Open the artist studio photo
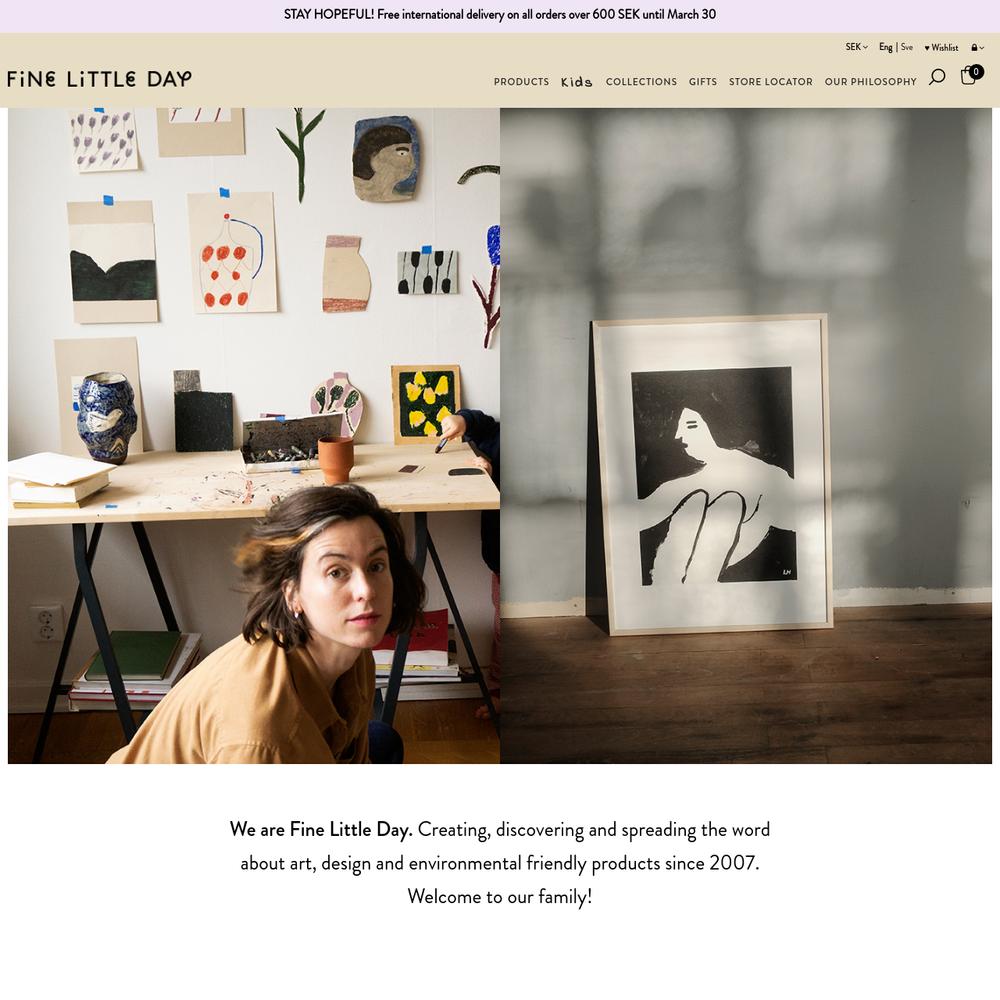Image resolution: width=1000 pixels, height=1000 pixels. coord(254,436)
